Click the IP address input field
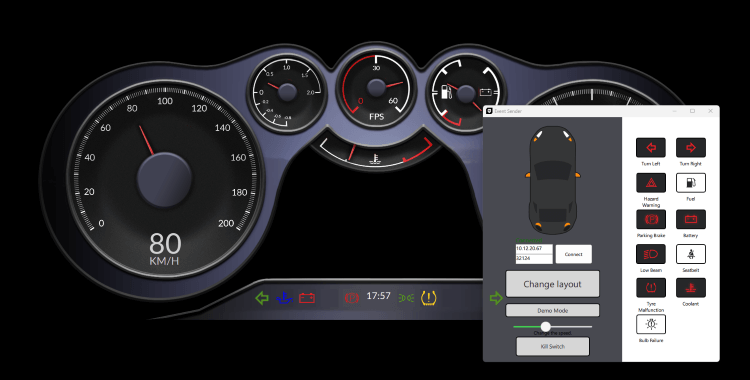Image resolution: width=750 pixels, height=380 pixels. [x=534, y=249]
